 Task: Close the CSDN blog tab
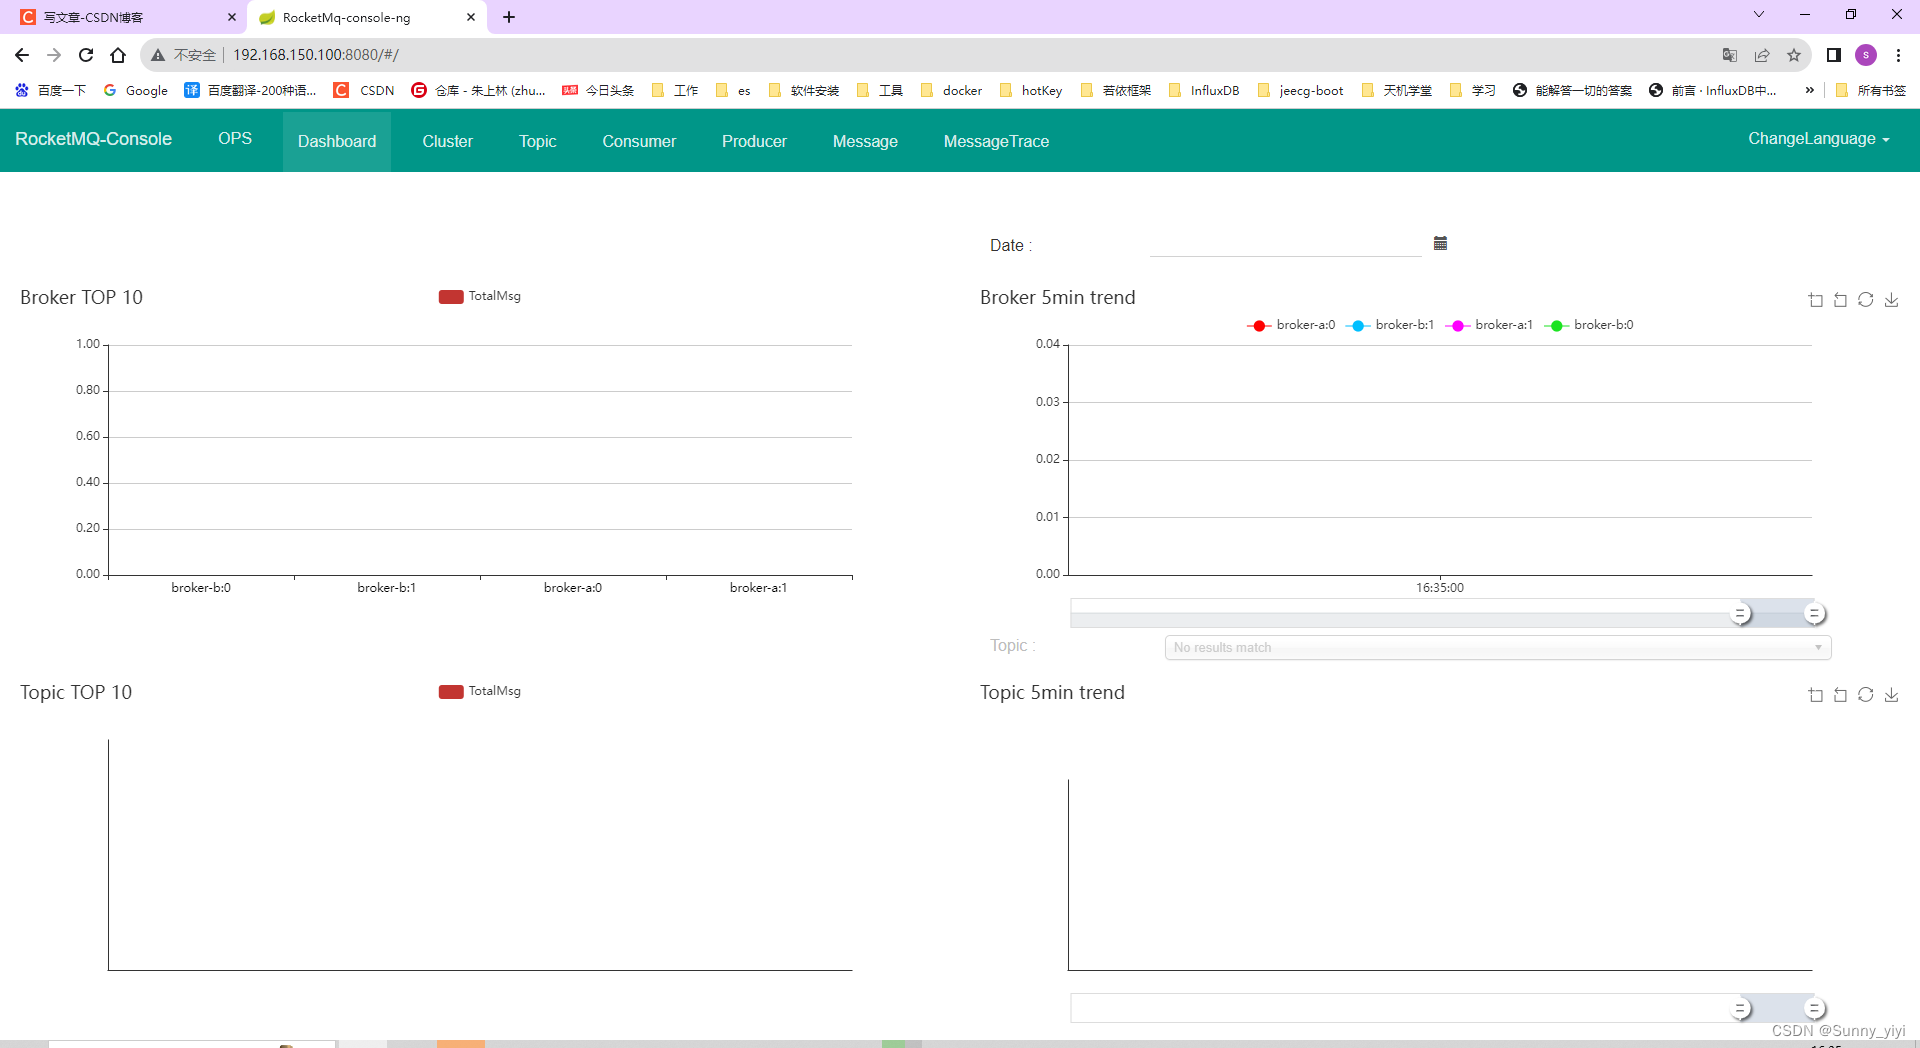232,17
